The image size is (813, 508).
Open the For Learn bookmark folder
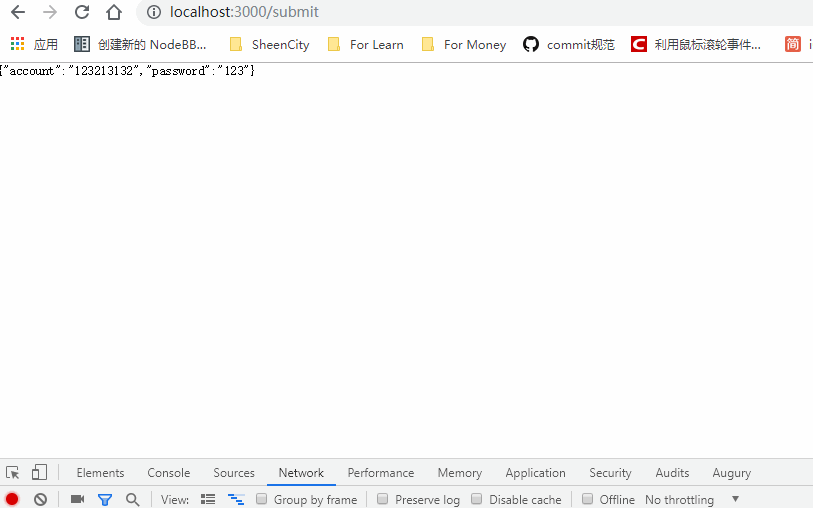click(x=366, y=45)
